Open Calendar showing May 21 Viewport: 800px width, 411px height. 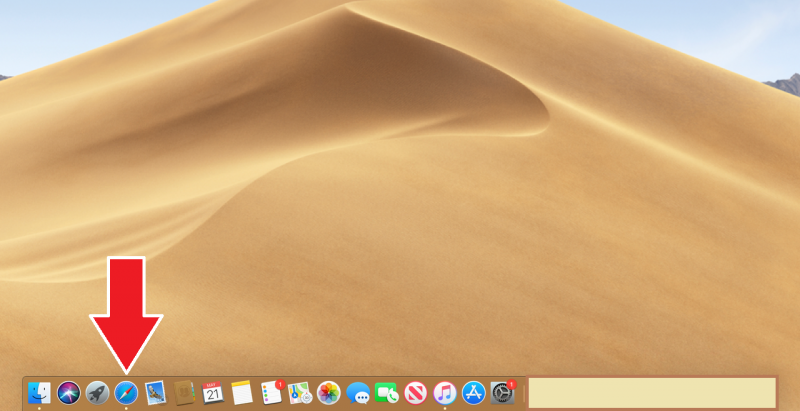pyautogui.click(x=213, y=392)
